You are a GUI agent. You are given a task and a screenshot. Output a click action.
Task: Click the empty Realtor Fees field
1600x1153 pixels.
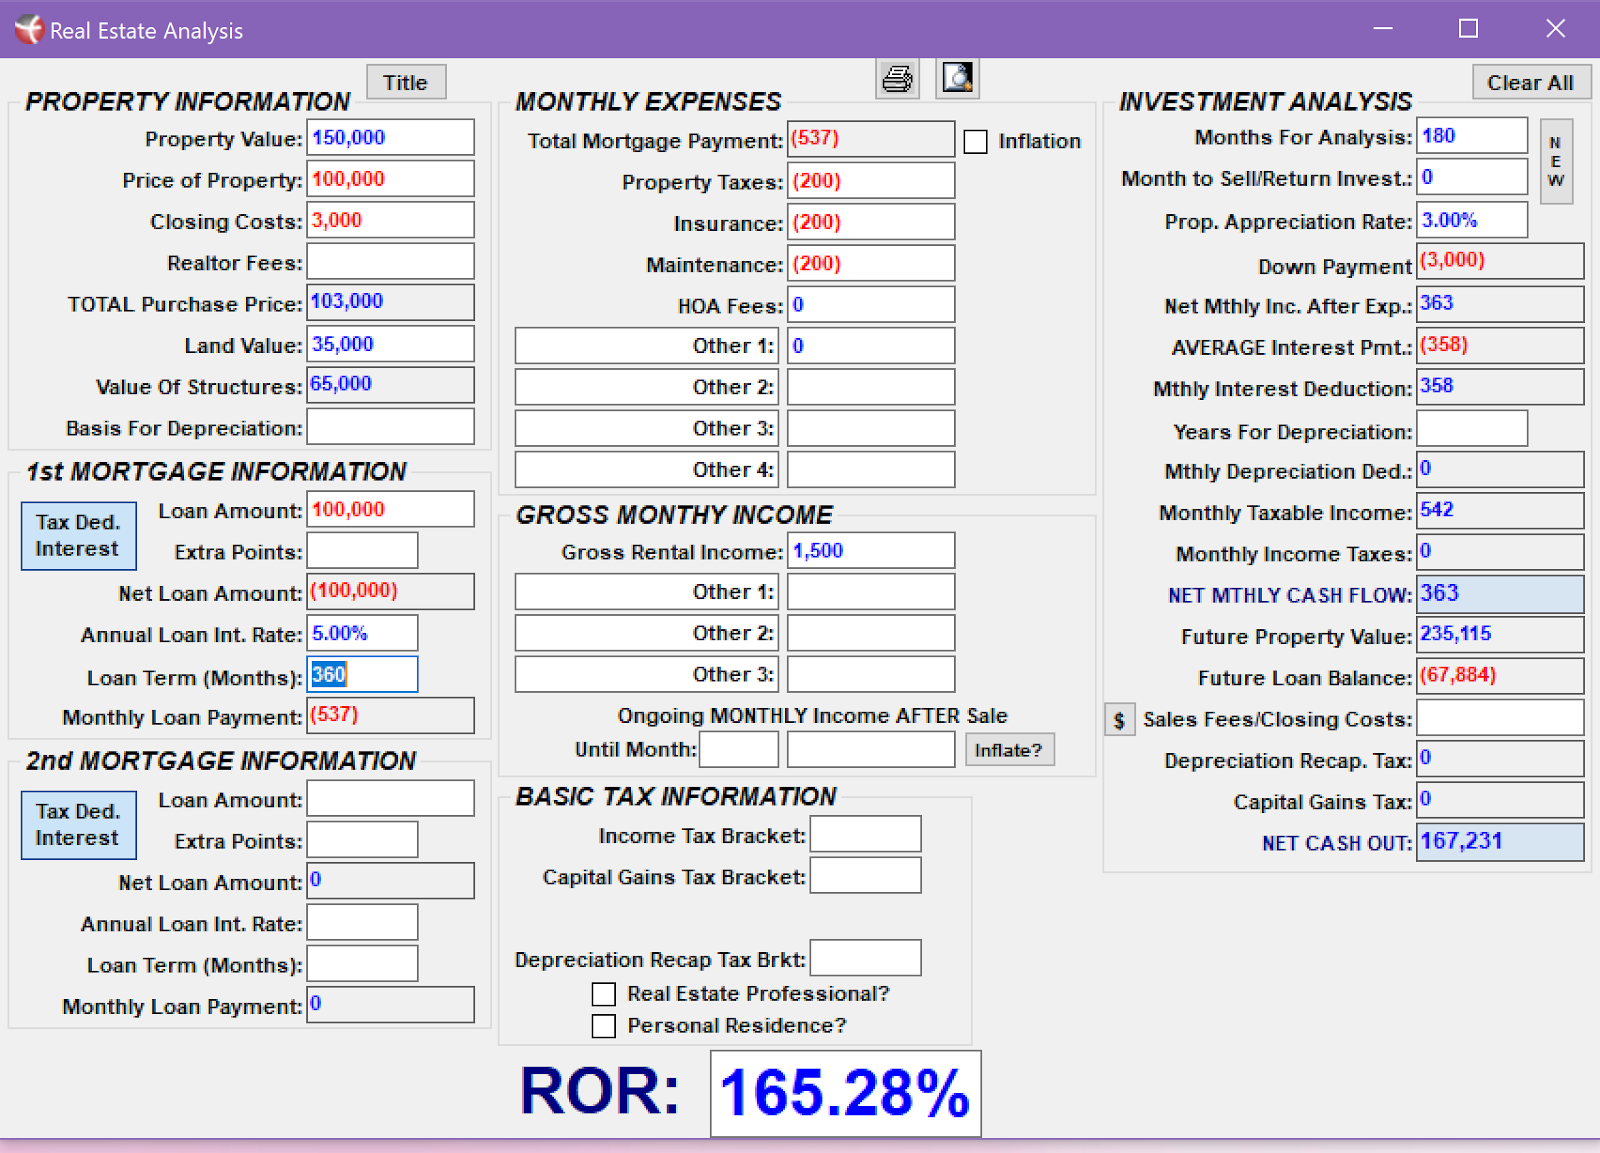pos(391,262)
